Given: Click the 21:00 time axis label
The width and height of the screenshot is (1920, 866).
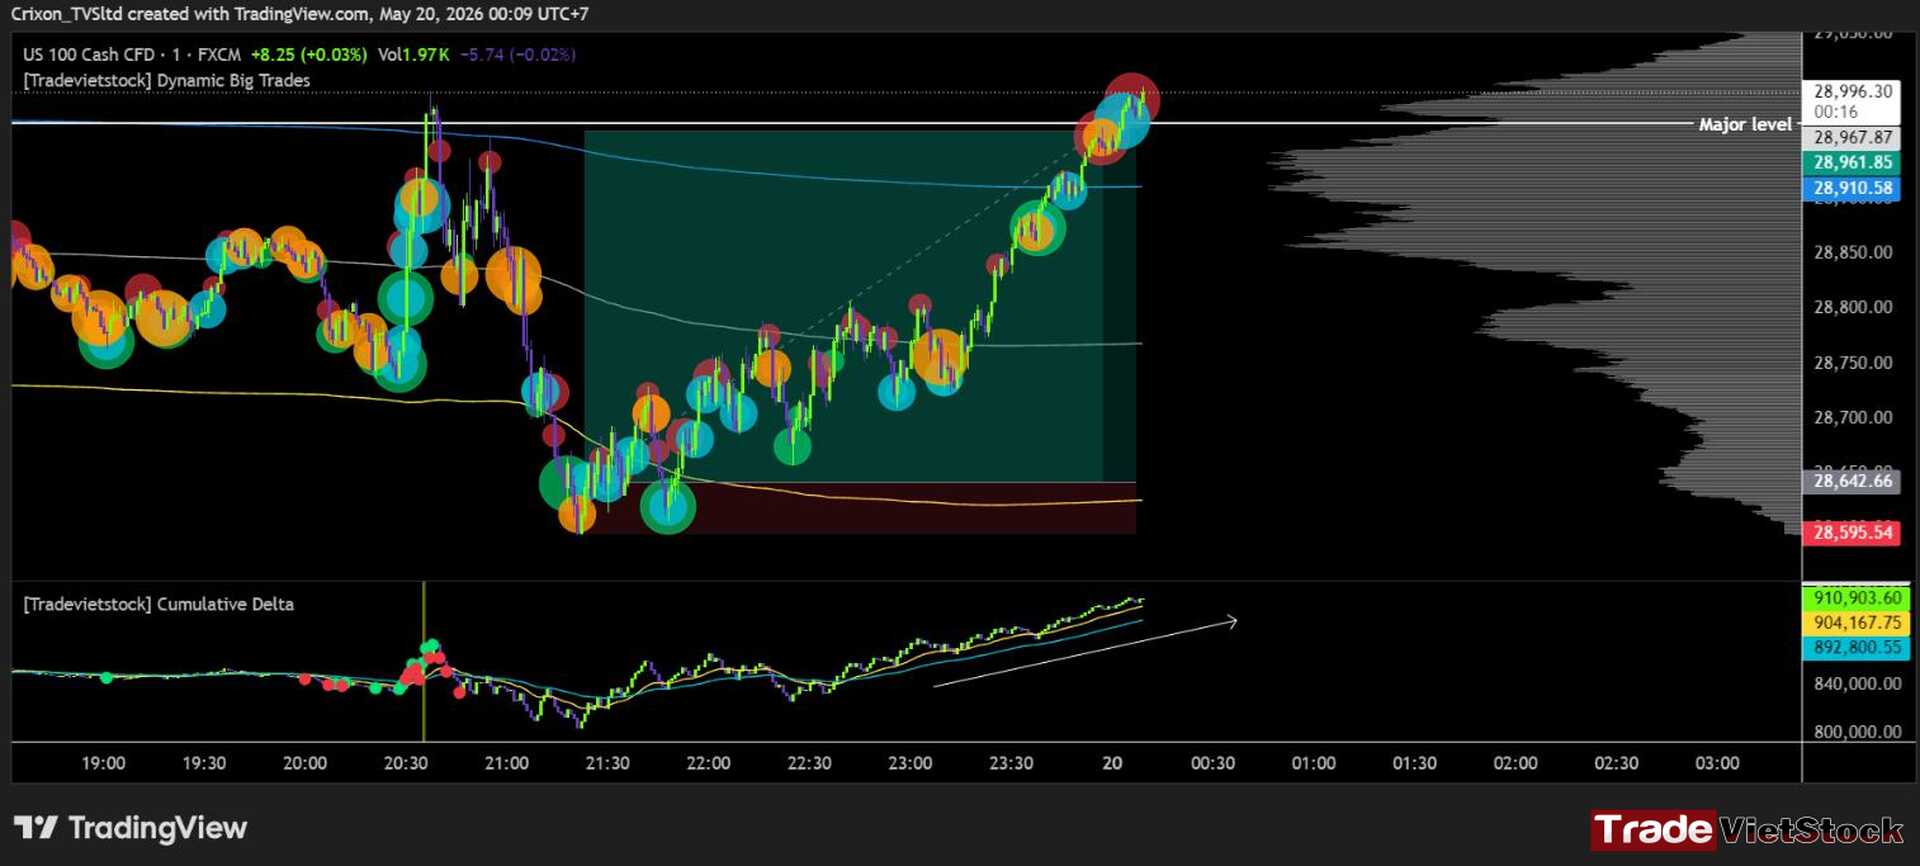Looking at the screenshot, I should coord(507,763).
